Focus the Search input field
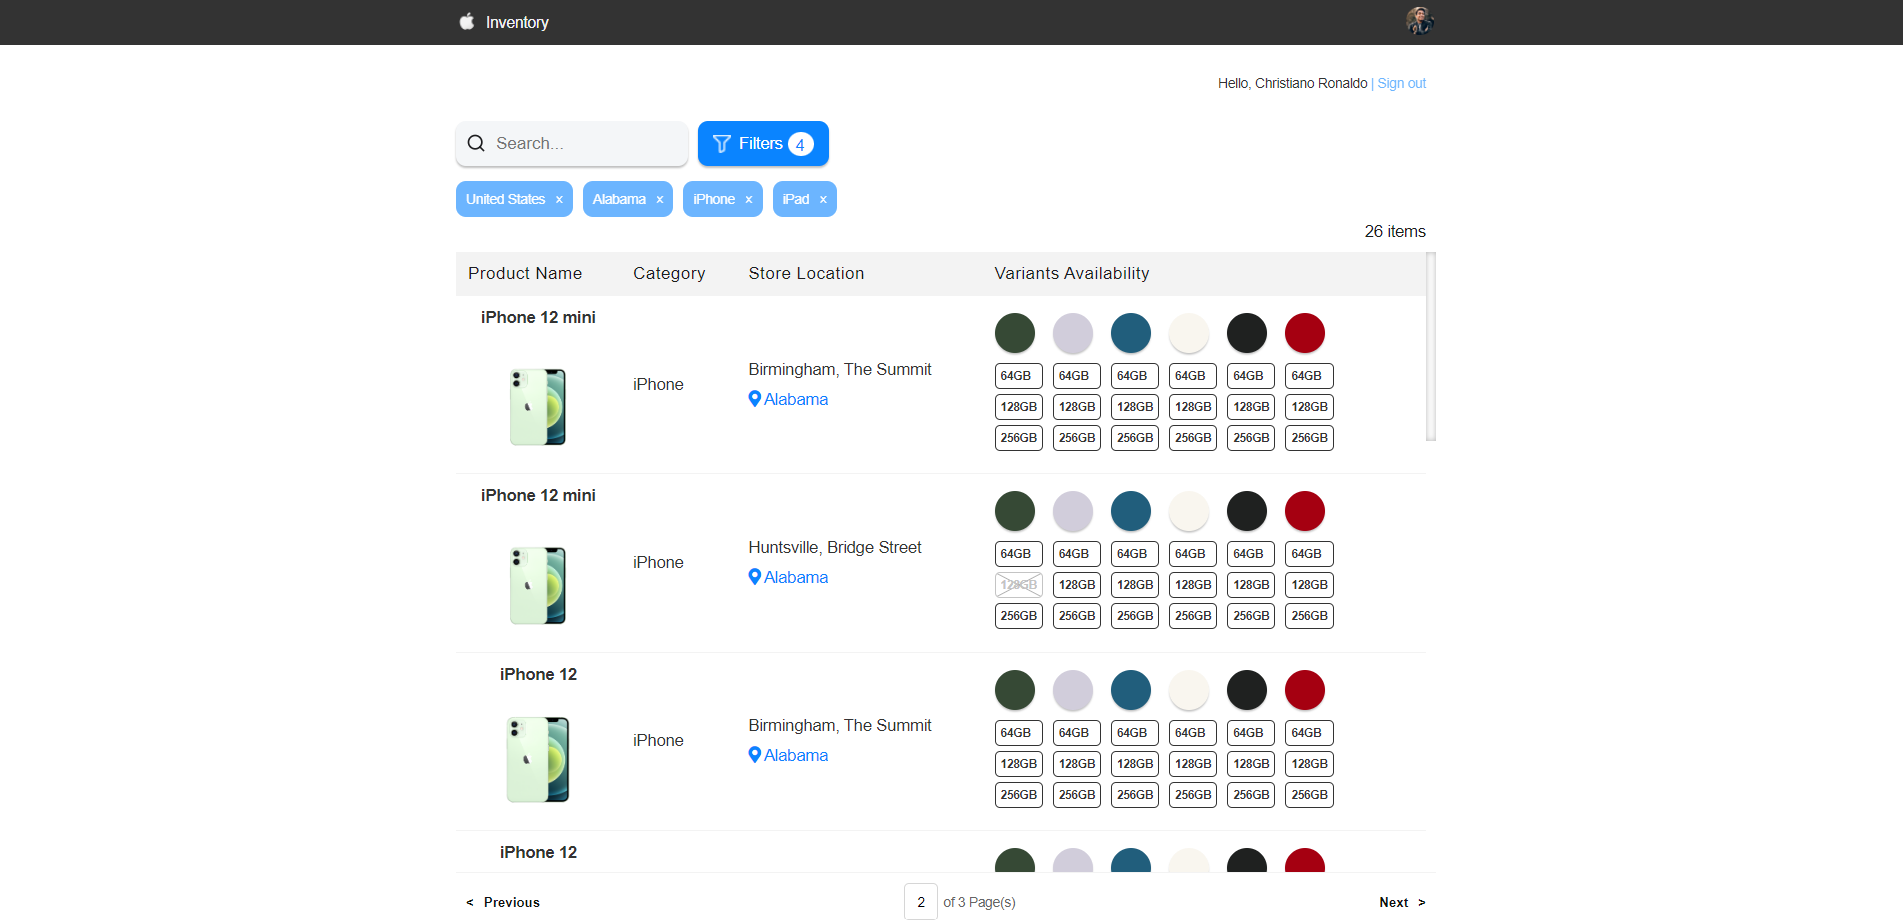The width and height of the screenshot is (1903, 922). (x=572, y=144)
